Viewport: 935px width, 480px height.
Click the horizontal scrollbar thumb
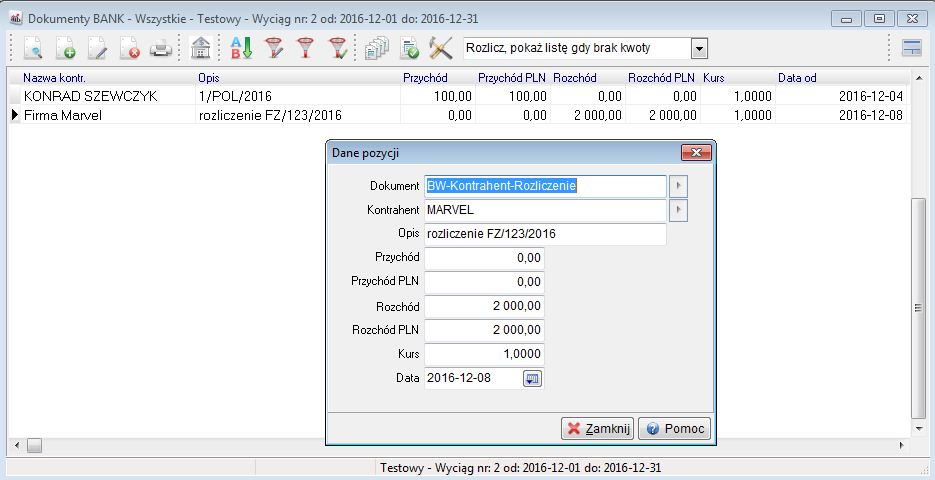coord(34,445)
